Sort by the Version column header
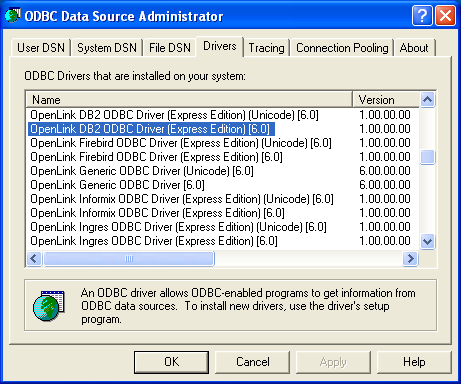 pos(386,100)
